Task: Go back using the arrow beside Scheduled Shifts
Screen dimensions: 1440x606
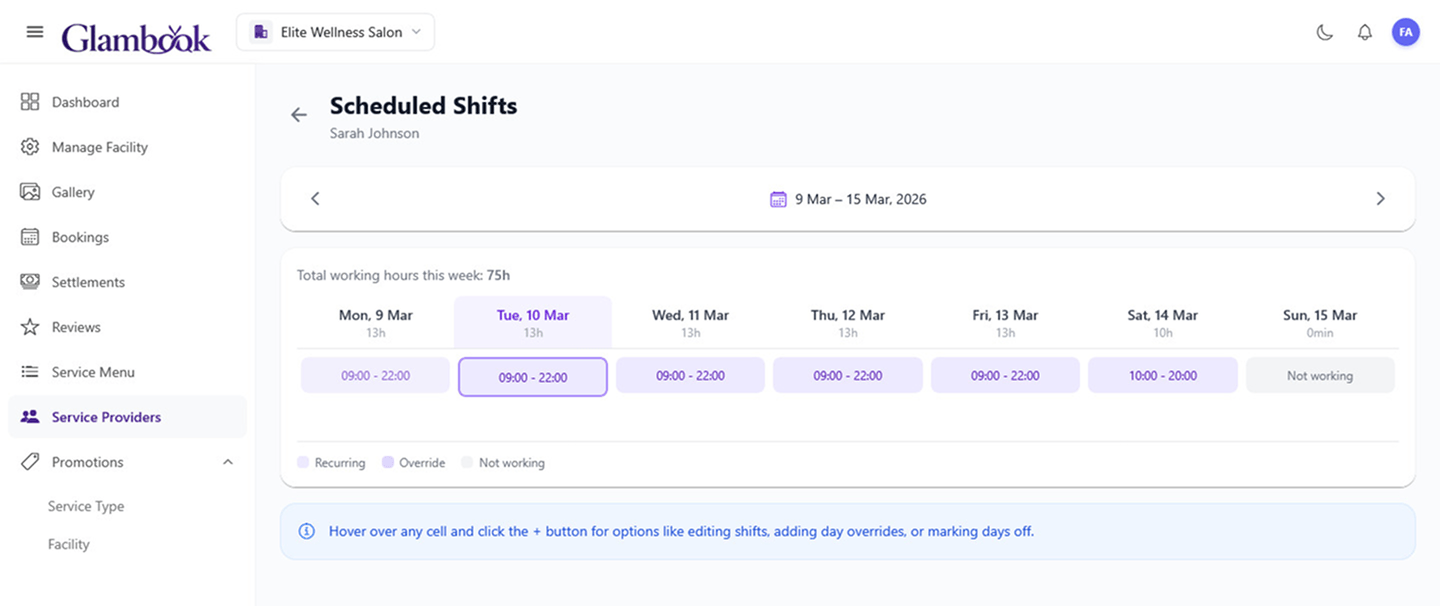Action: pos(299,115)
